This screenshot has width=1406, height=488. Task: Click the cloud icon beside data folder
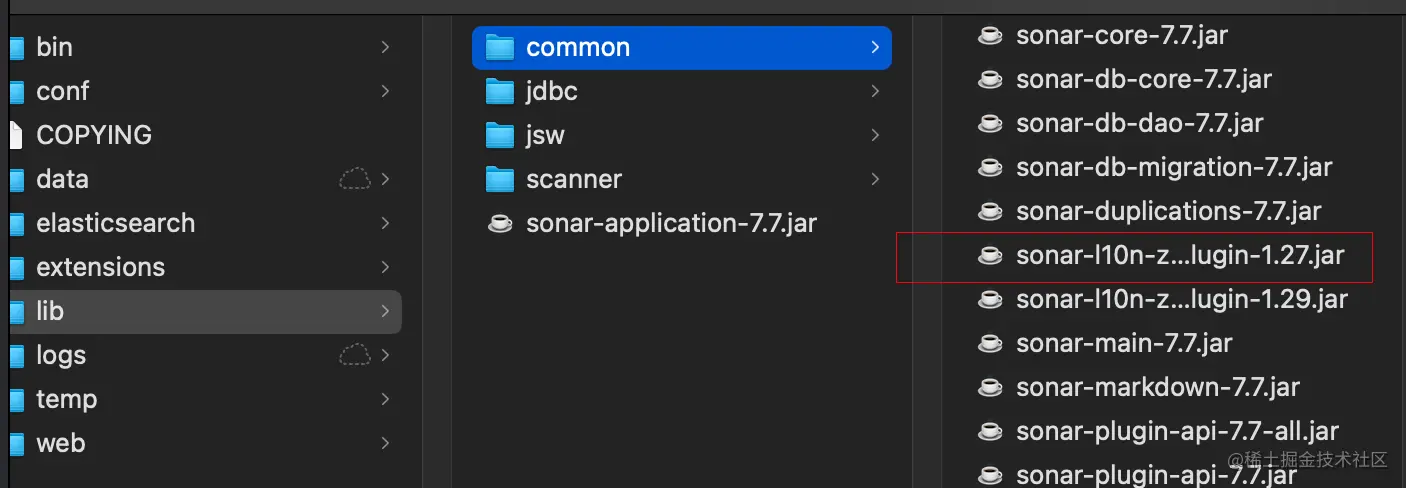pyautogui.click(x=354, y=180)
